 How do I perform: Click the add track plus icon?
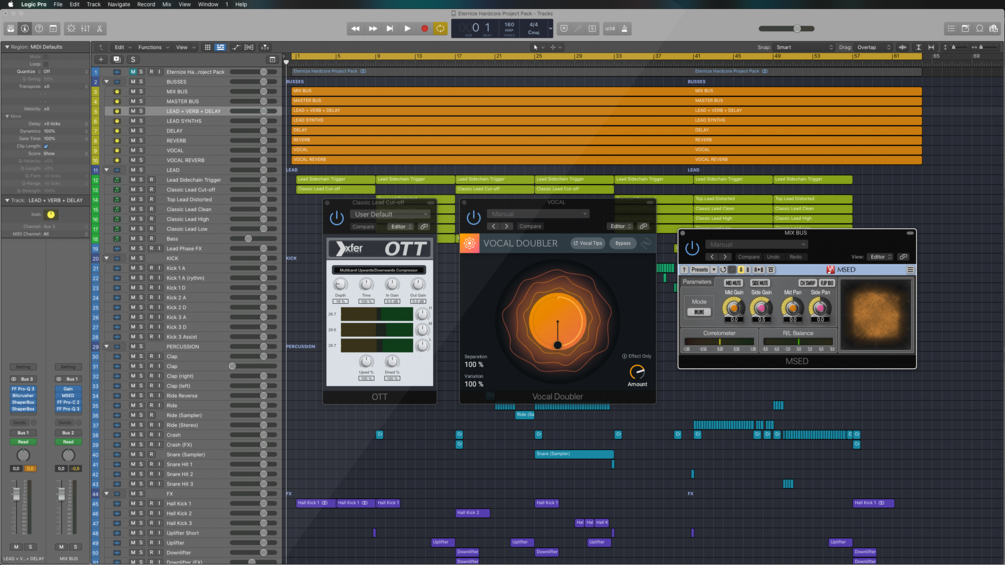101,60
